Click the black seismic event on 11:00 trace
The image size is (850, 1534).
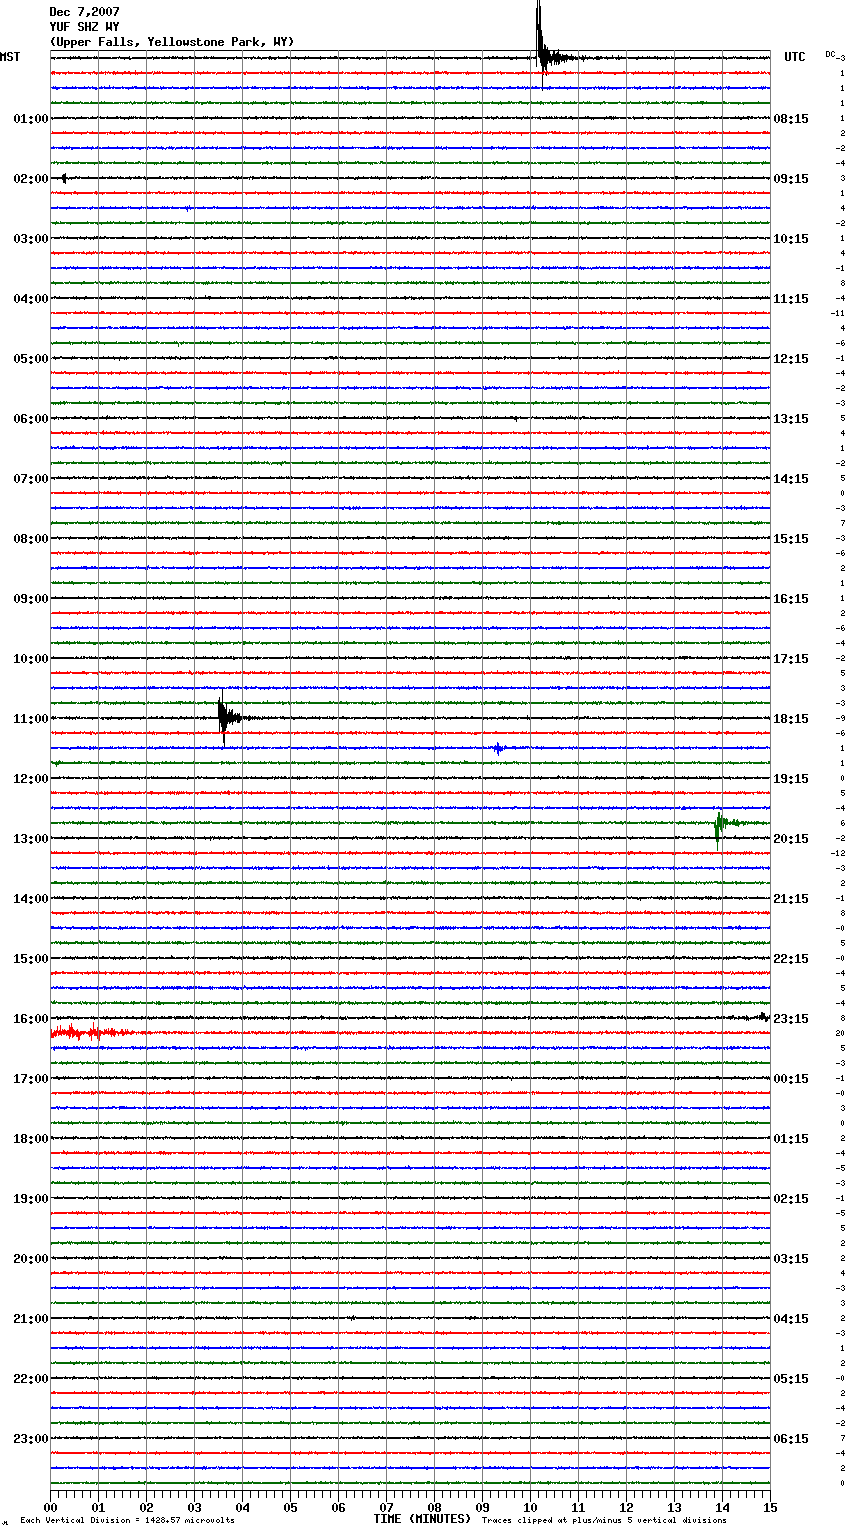pos(225,715)
